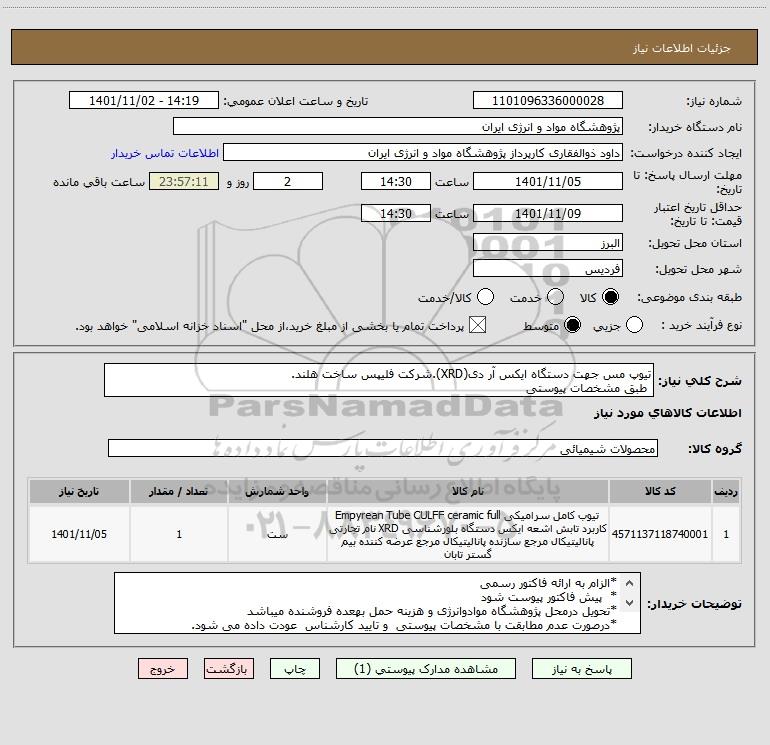Click the request creator name field

tap(423, 153)
